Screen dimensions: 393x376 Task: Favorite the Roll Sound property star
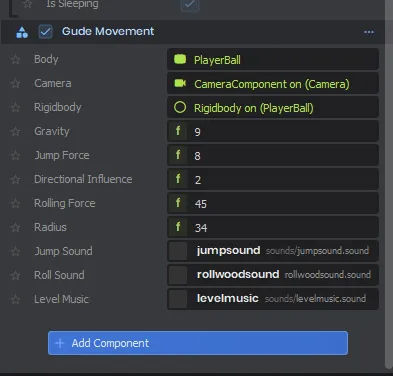coord(15,276)
